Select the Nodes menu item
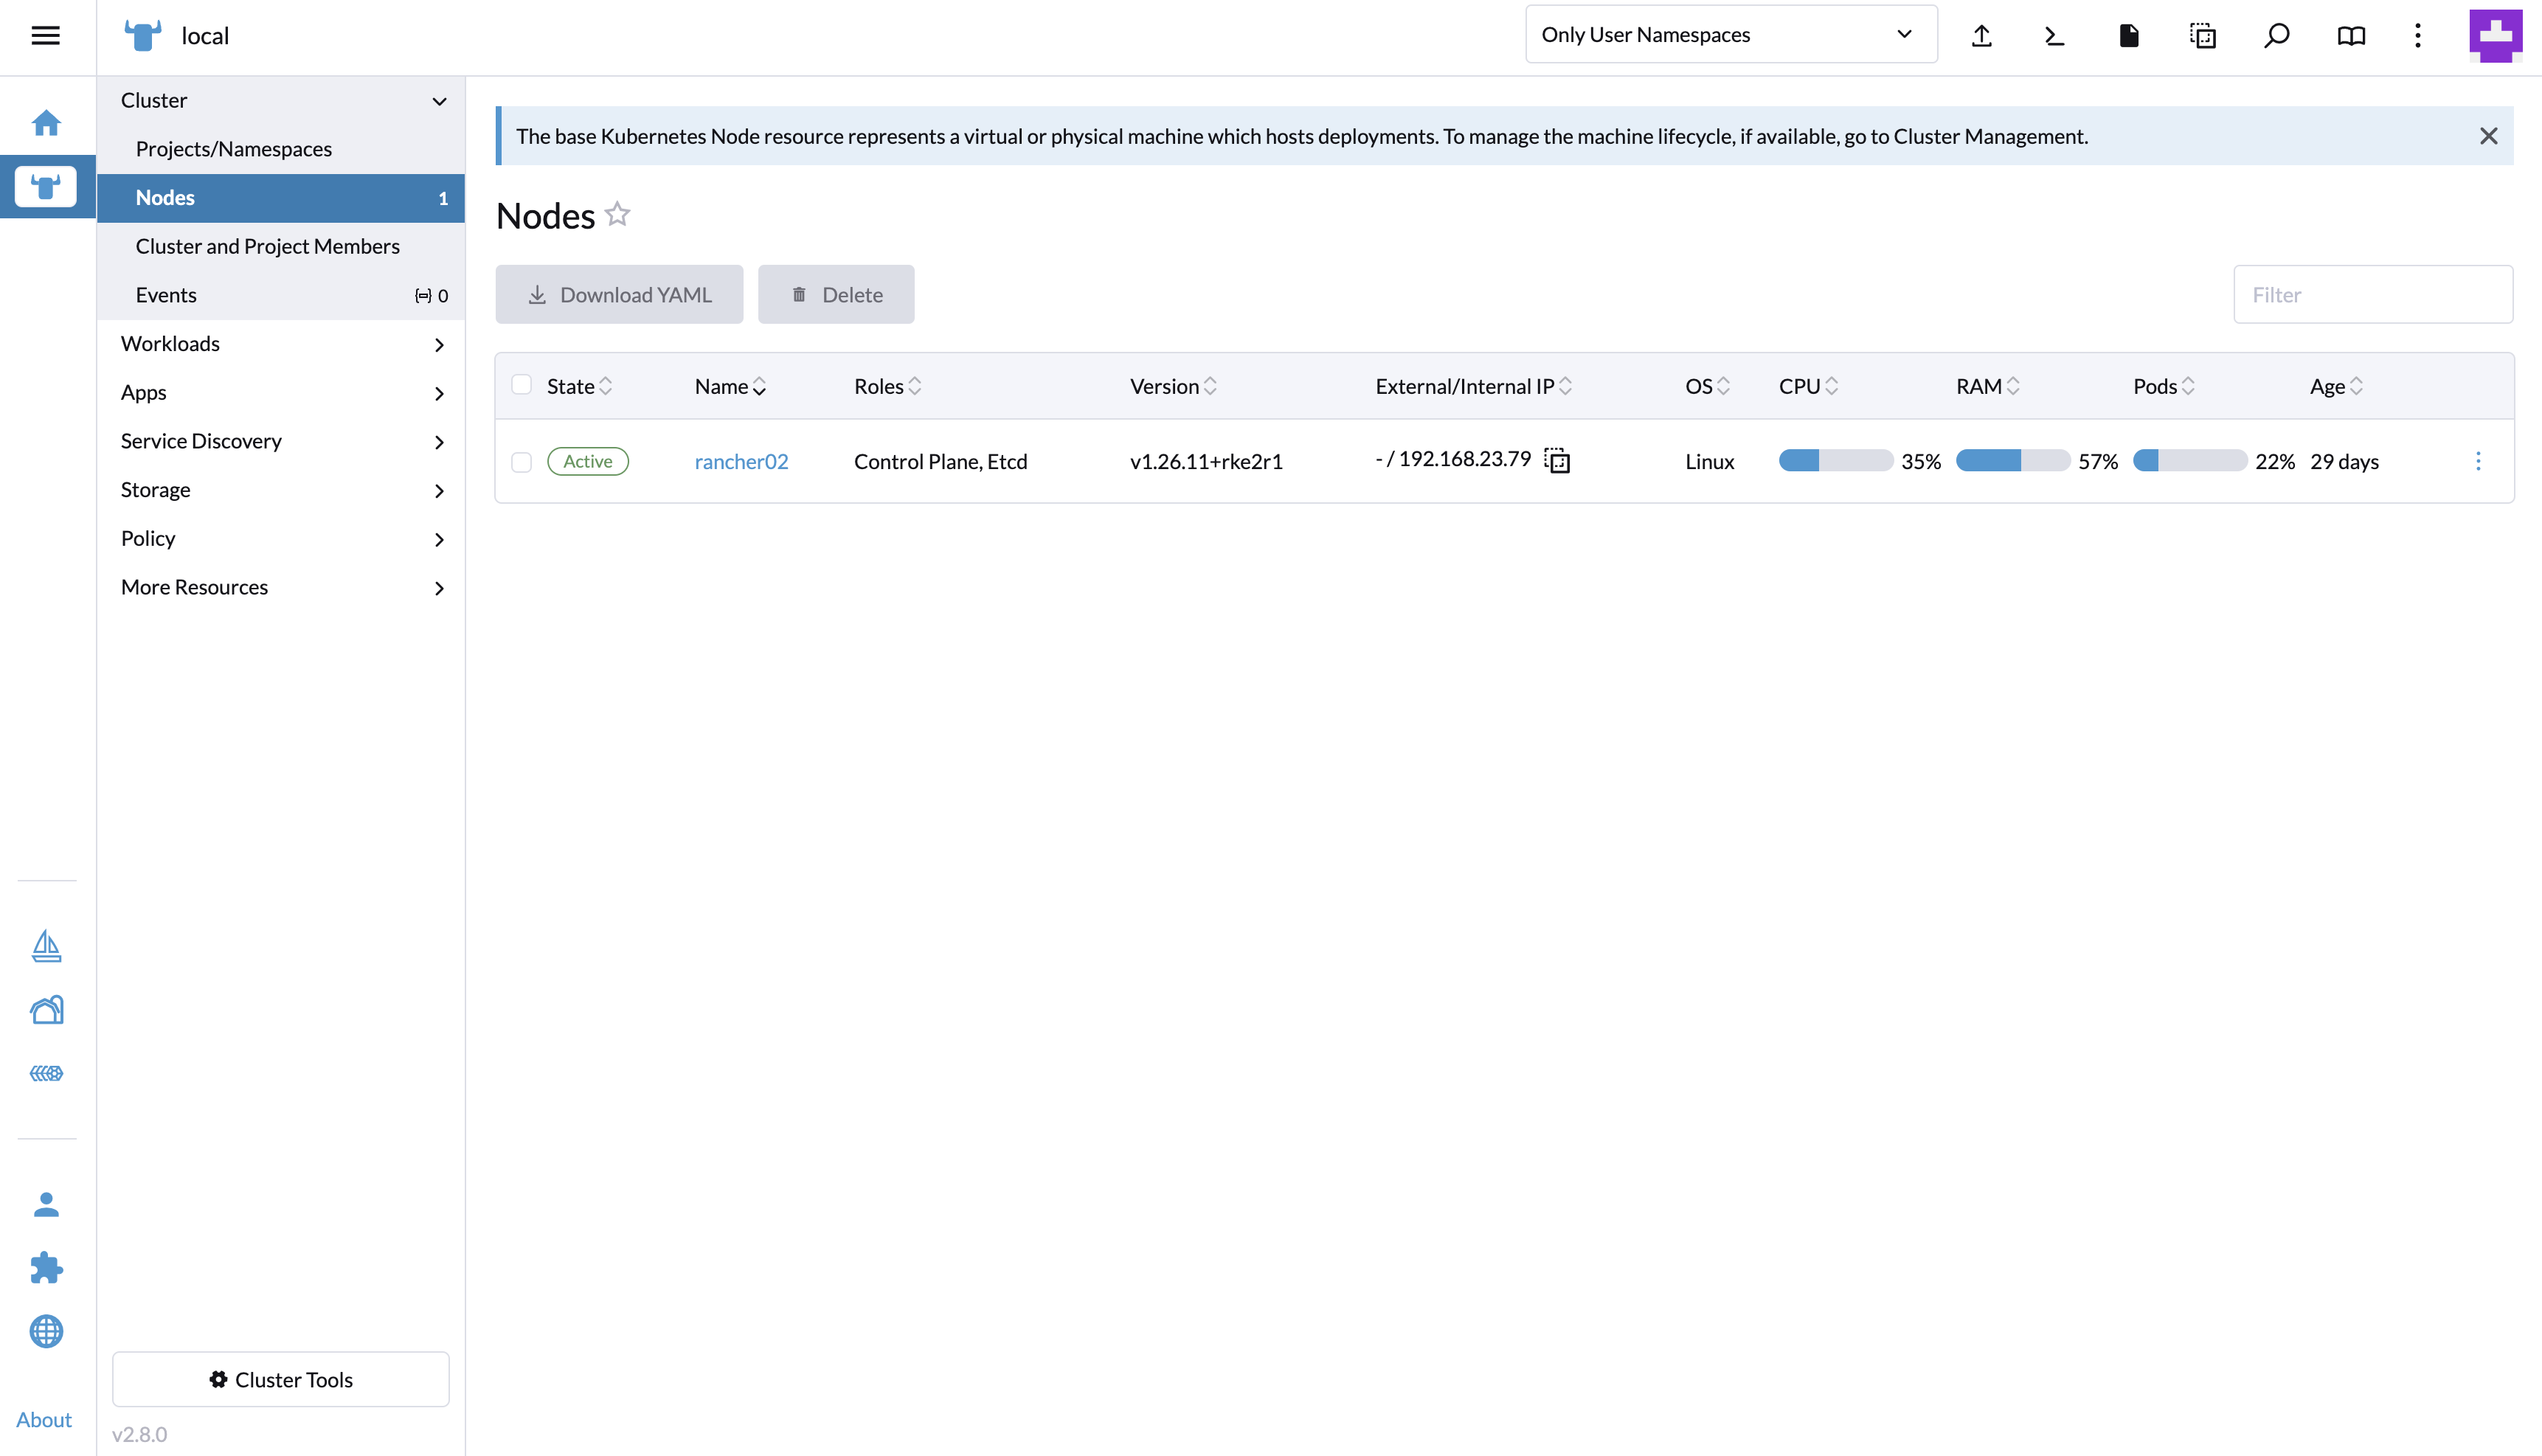The width and height of the screenshot is (2542, 1456). coord(281,198)
